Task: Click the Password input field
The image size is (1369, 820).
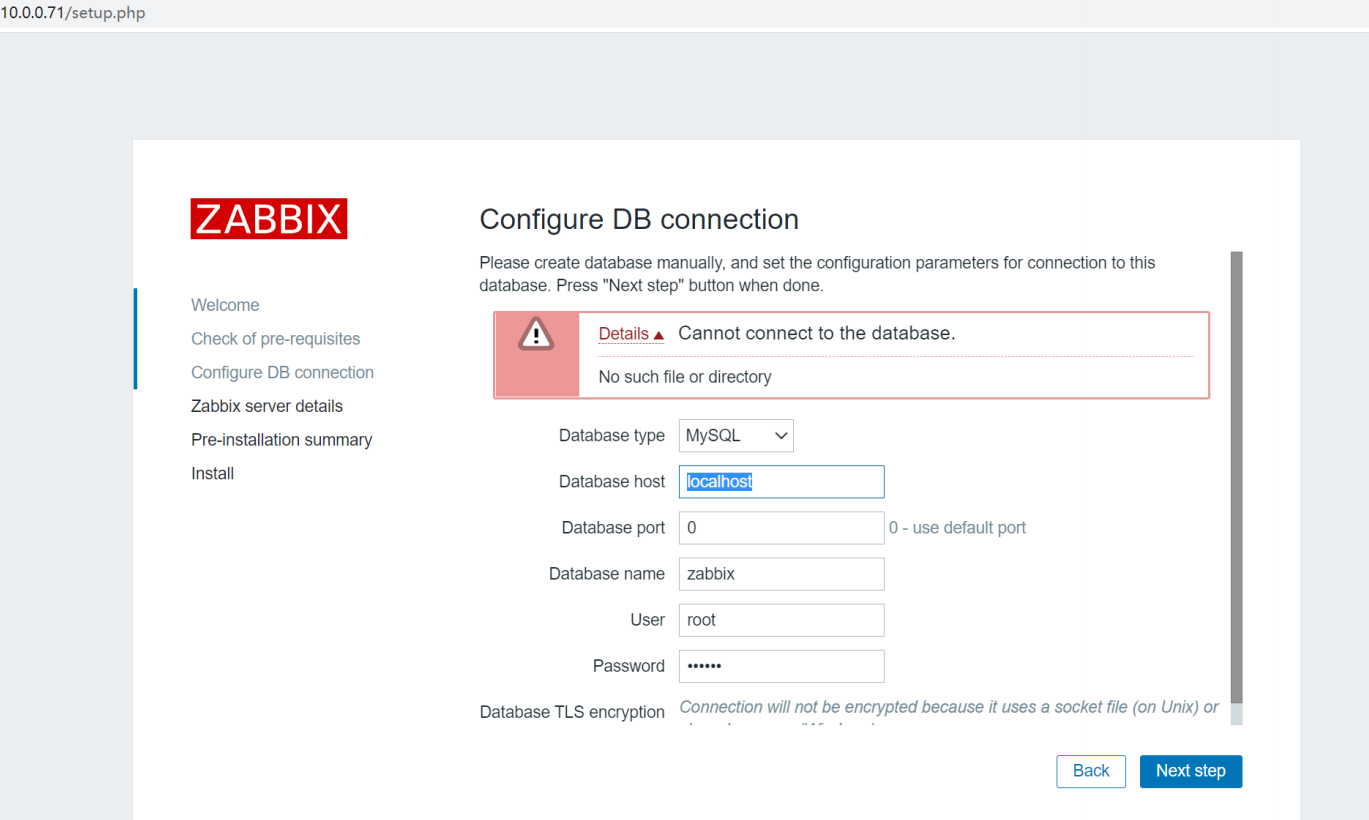Action: [x=781, y=666]
